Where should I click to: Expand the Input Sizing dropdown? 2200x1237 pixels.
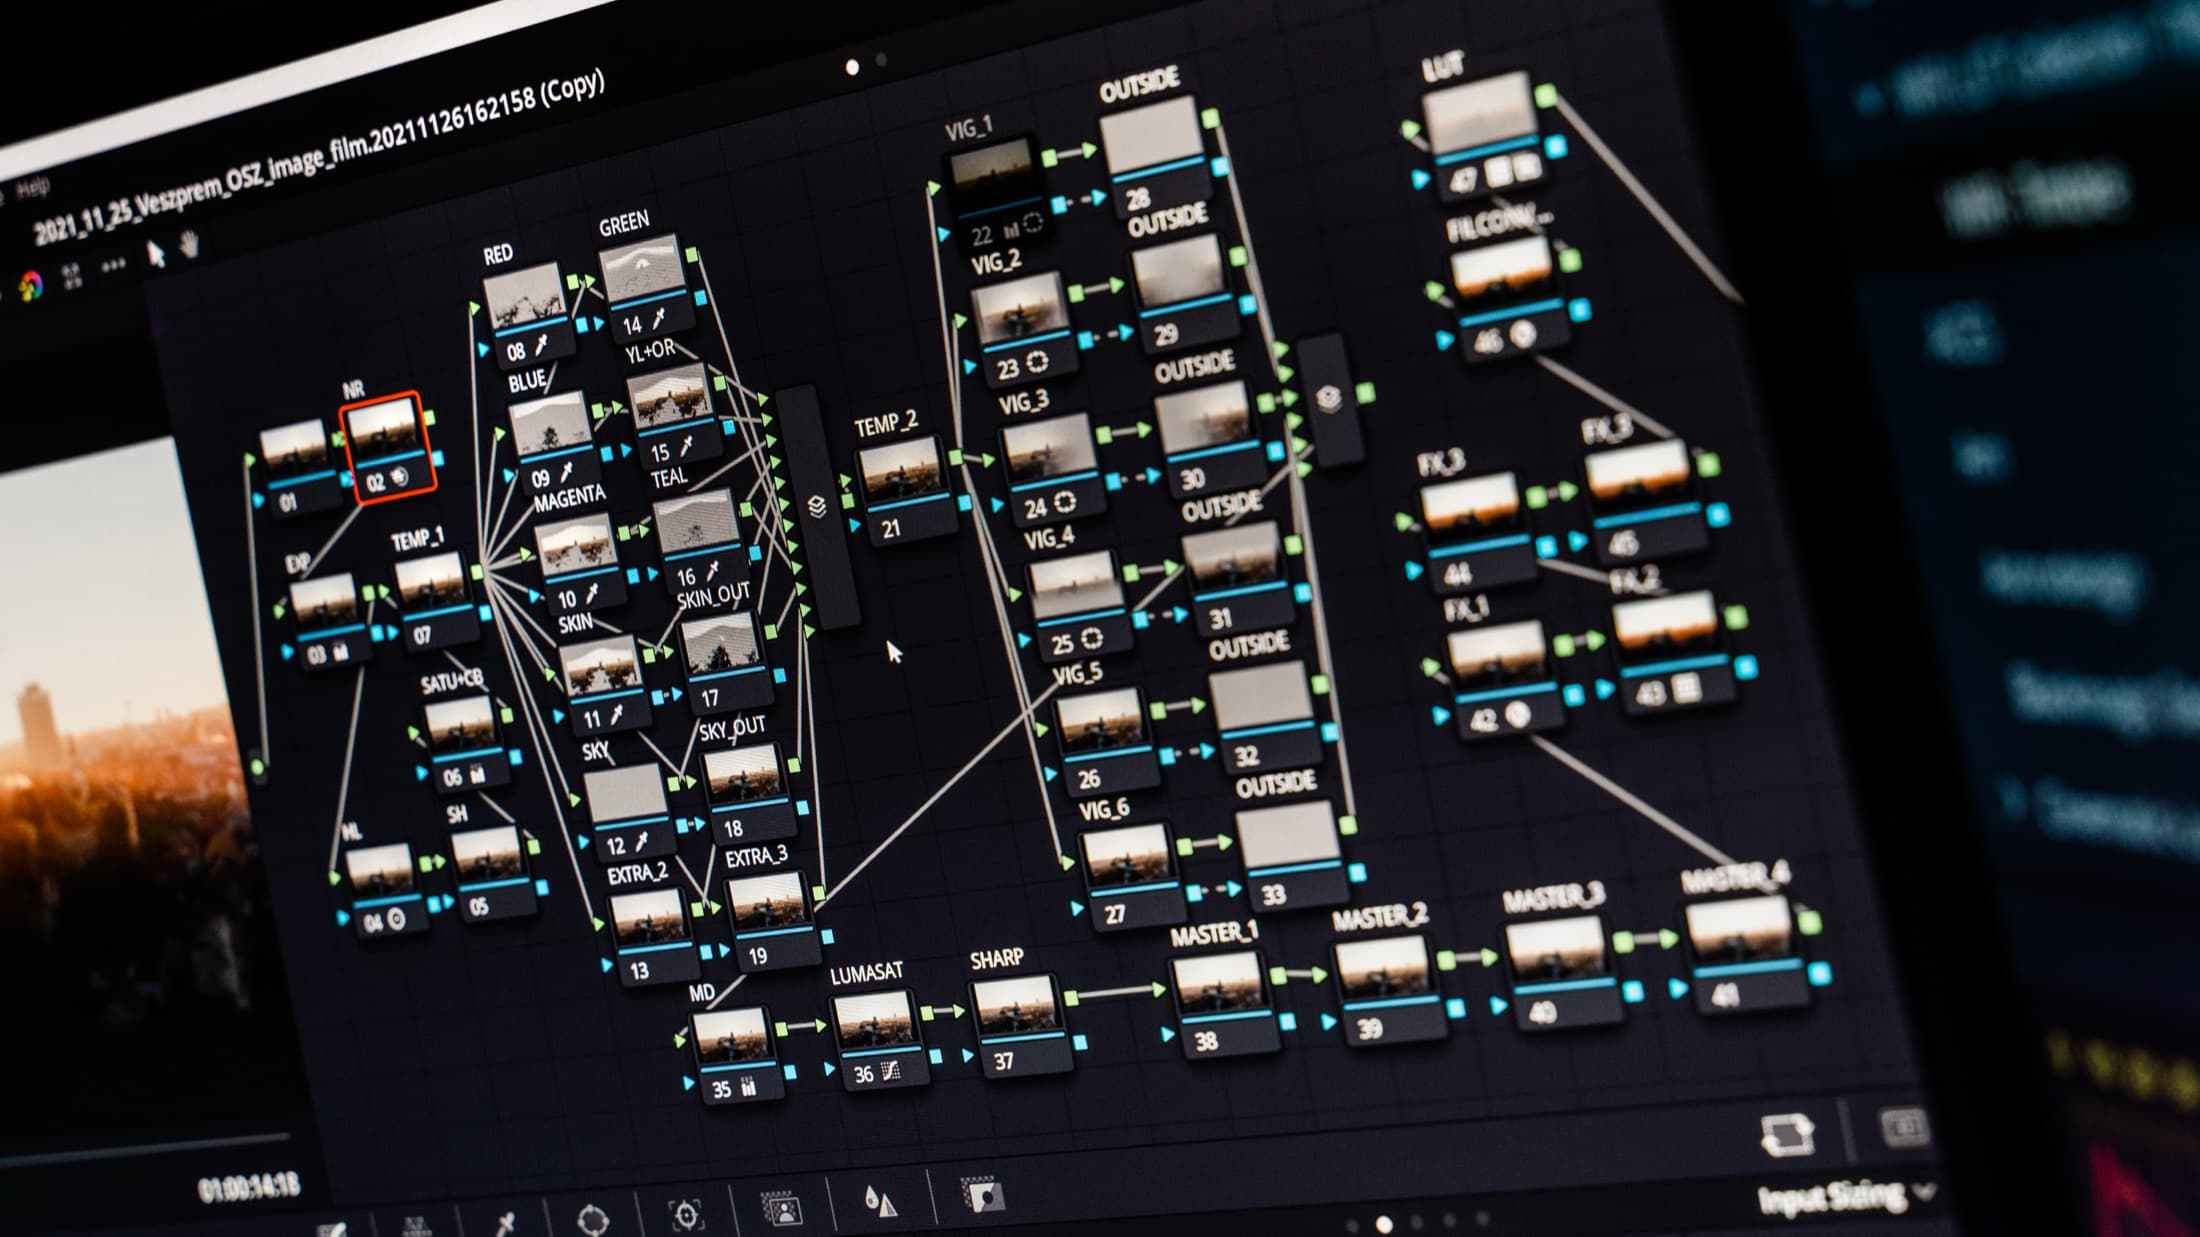[x=1846, y=1195]
